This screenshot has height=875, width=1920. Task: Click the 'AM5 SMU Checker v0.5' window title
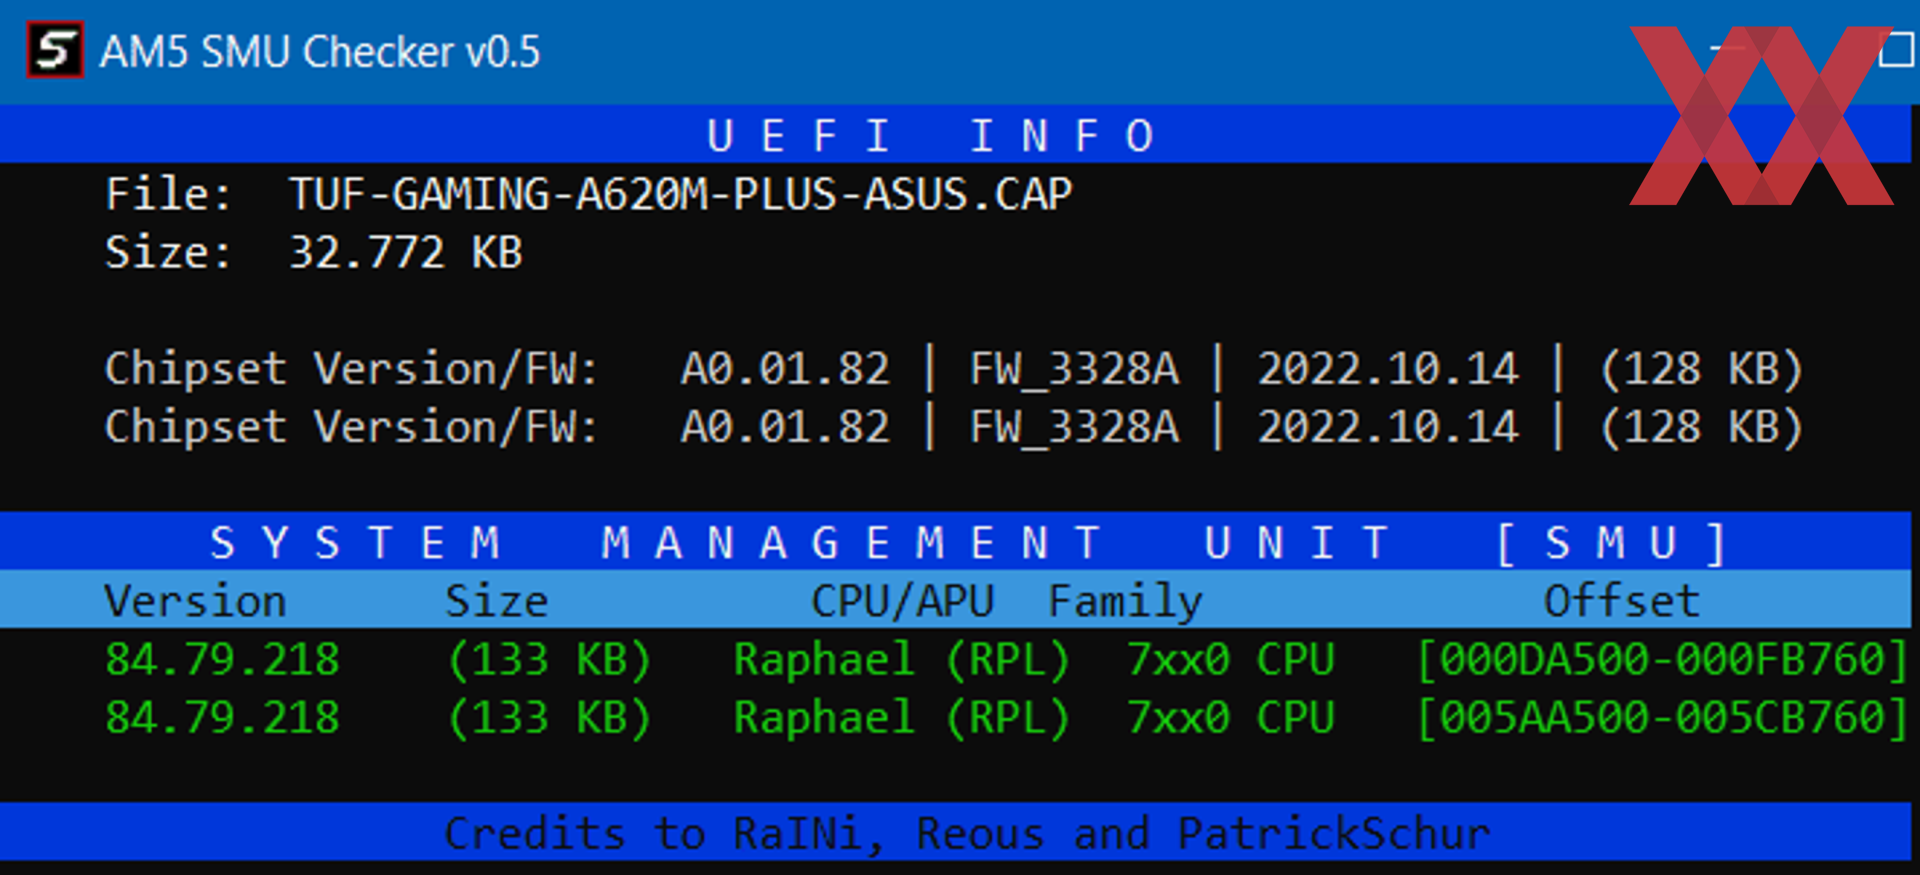(320, 52)
